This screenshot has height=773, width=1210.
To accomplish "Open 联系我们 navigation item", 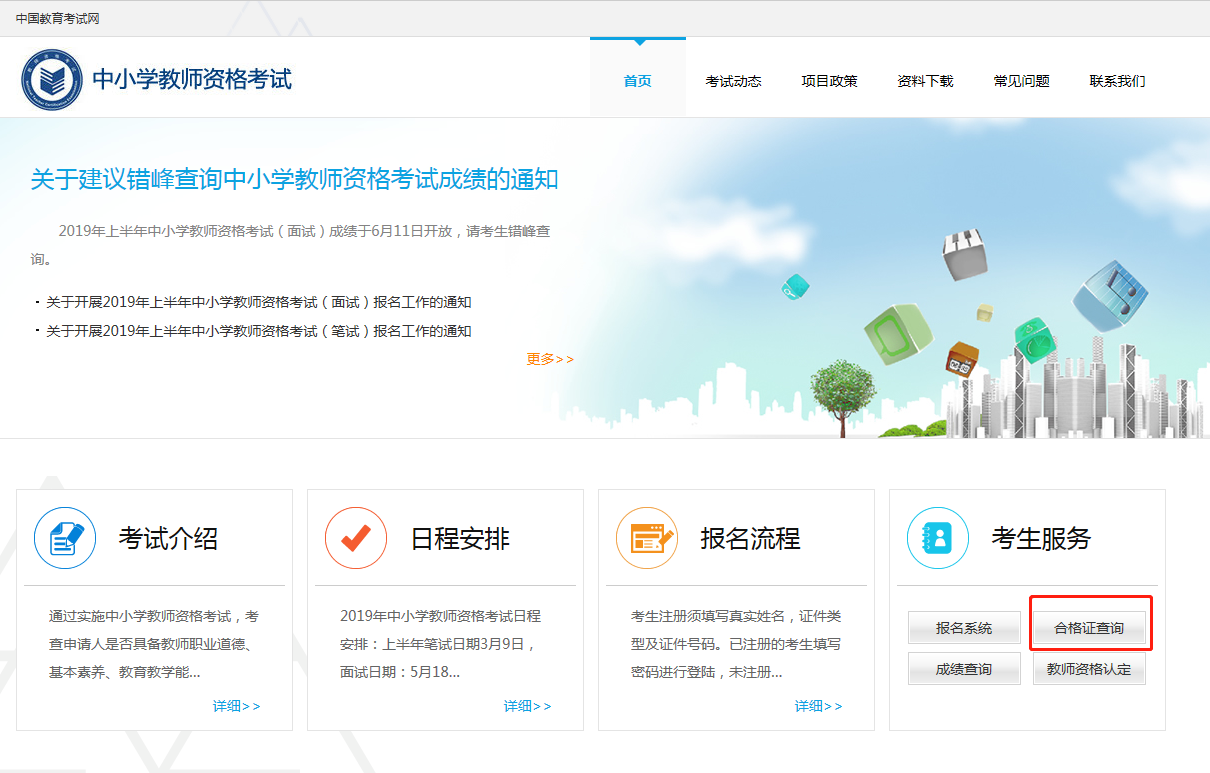I will (1118, 81).
